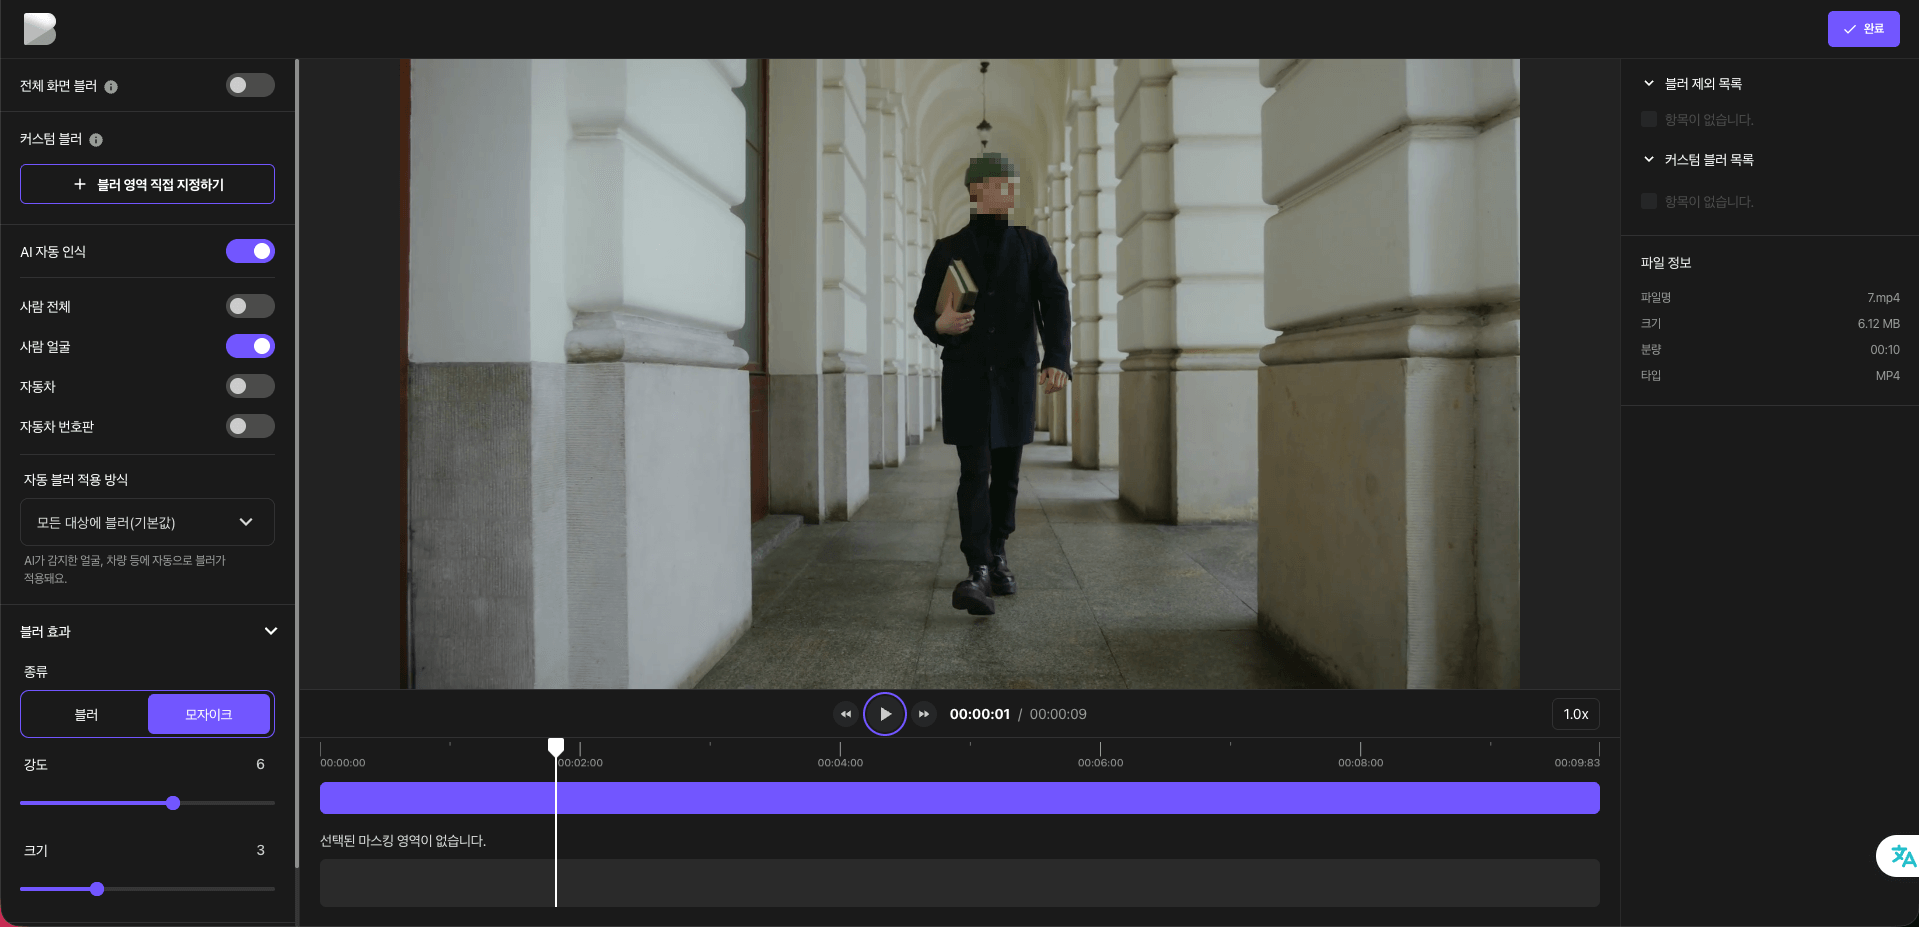
Task: Enable the 자동차 번호판 toggle
Action: pyautogui.click(x=250, y=426)
